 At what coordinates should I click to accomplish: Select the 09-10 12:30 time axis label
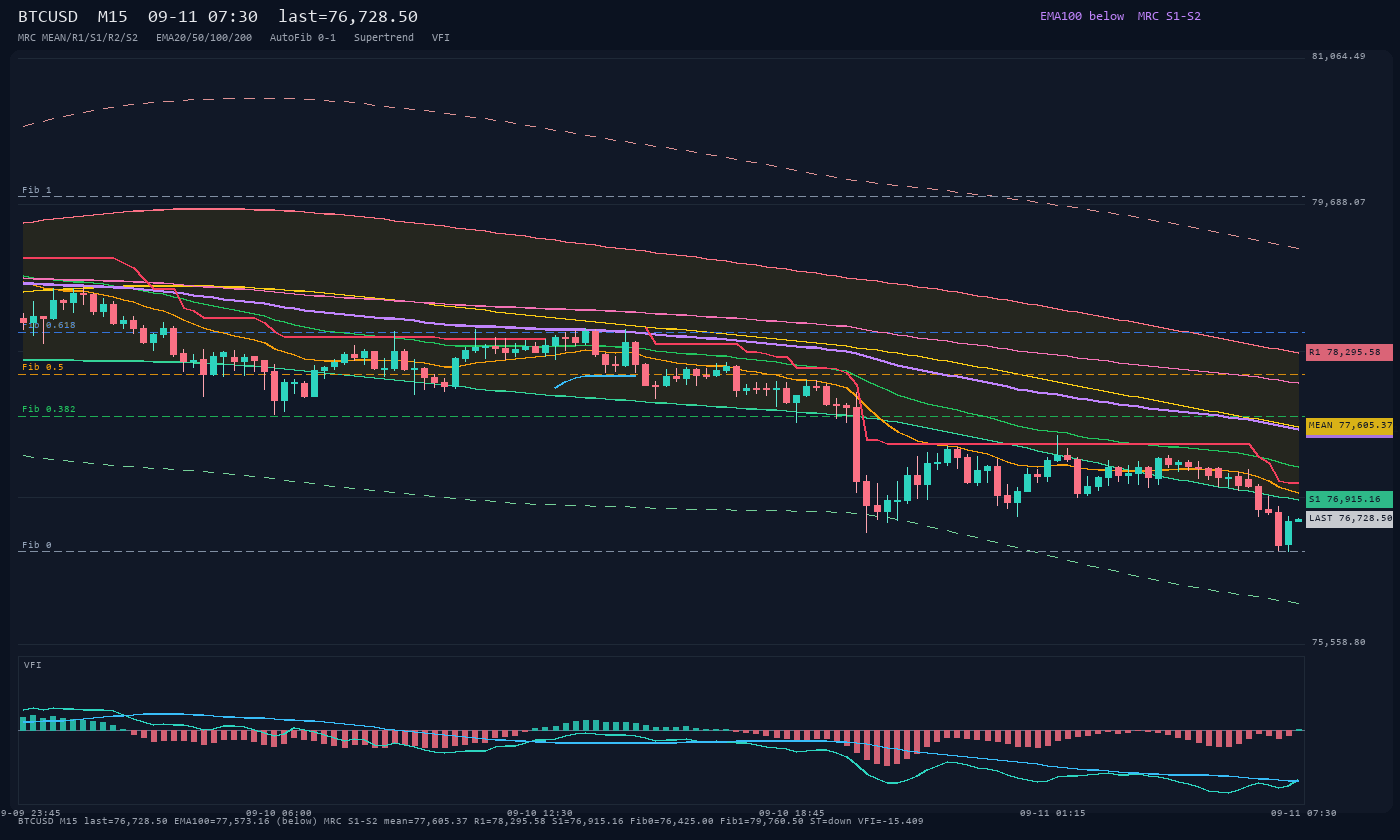point(540,813)
